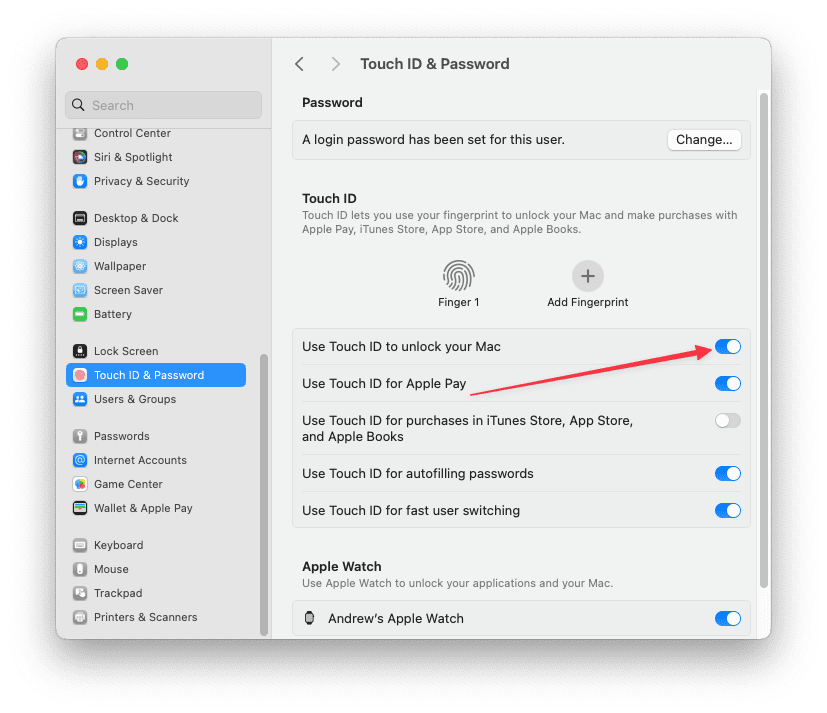827x713 pixels.
Task: Click the Privacy & Security hand icon
Action: (80, 181)
